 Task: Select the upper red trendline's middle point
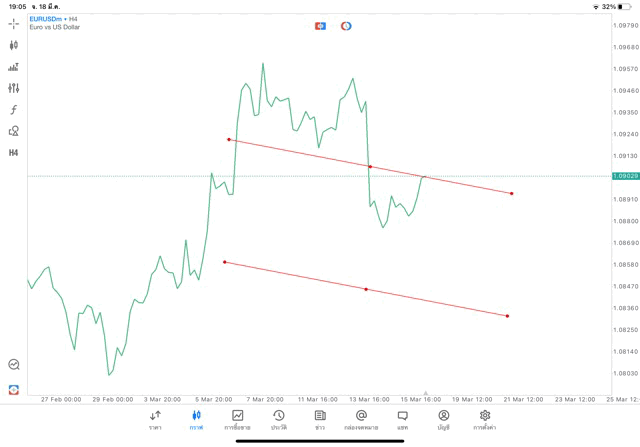point(370,167)
